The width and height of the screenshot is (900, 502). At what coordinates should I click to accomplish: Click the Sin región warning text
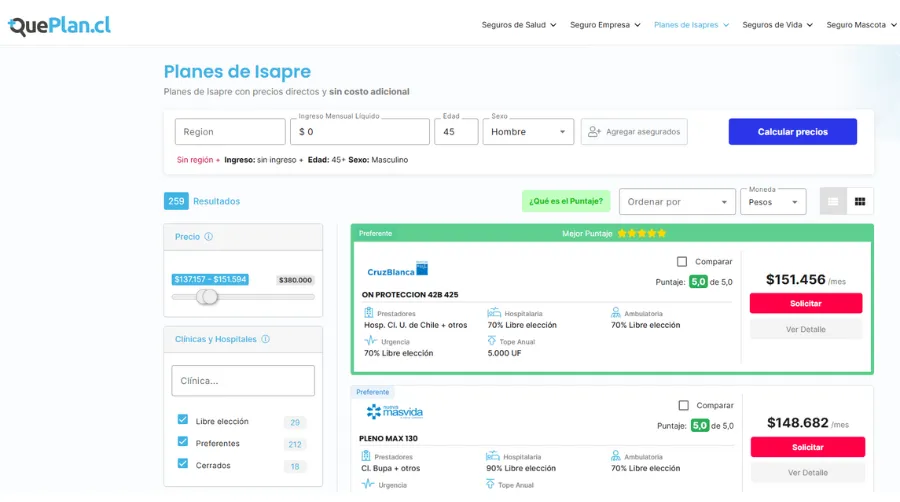(x=195, y=160)
